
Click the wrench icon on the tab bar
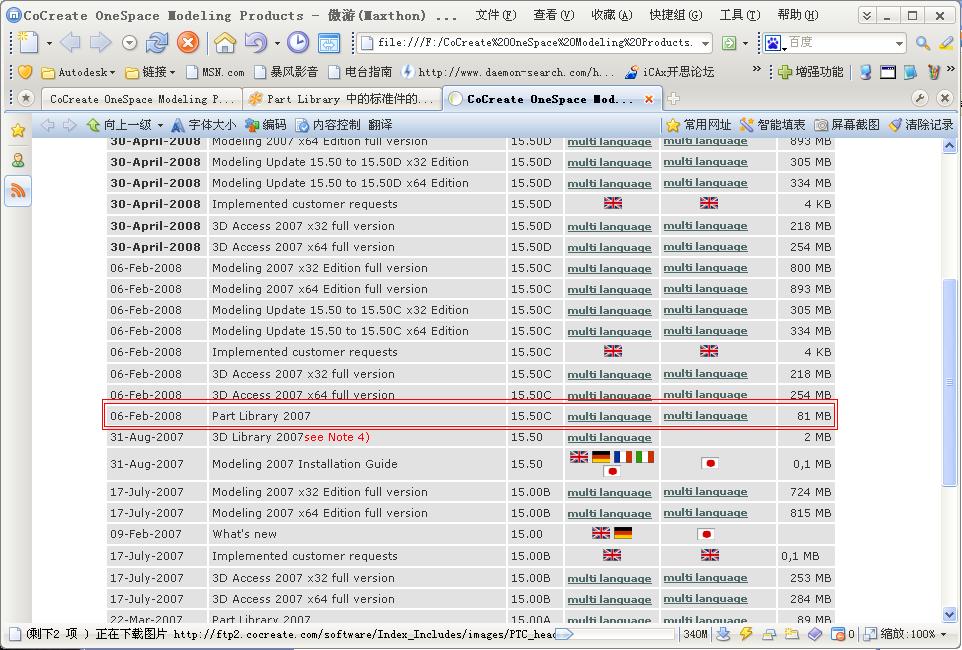point(920,98)
